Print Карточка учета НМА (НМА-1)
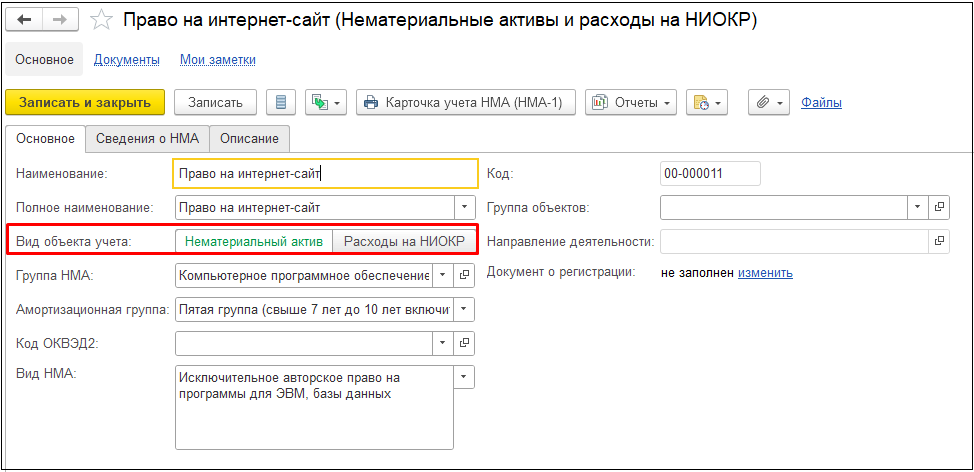The height and width of the screenshot is (472, 974). 466,102
